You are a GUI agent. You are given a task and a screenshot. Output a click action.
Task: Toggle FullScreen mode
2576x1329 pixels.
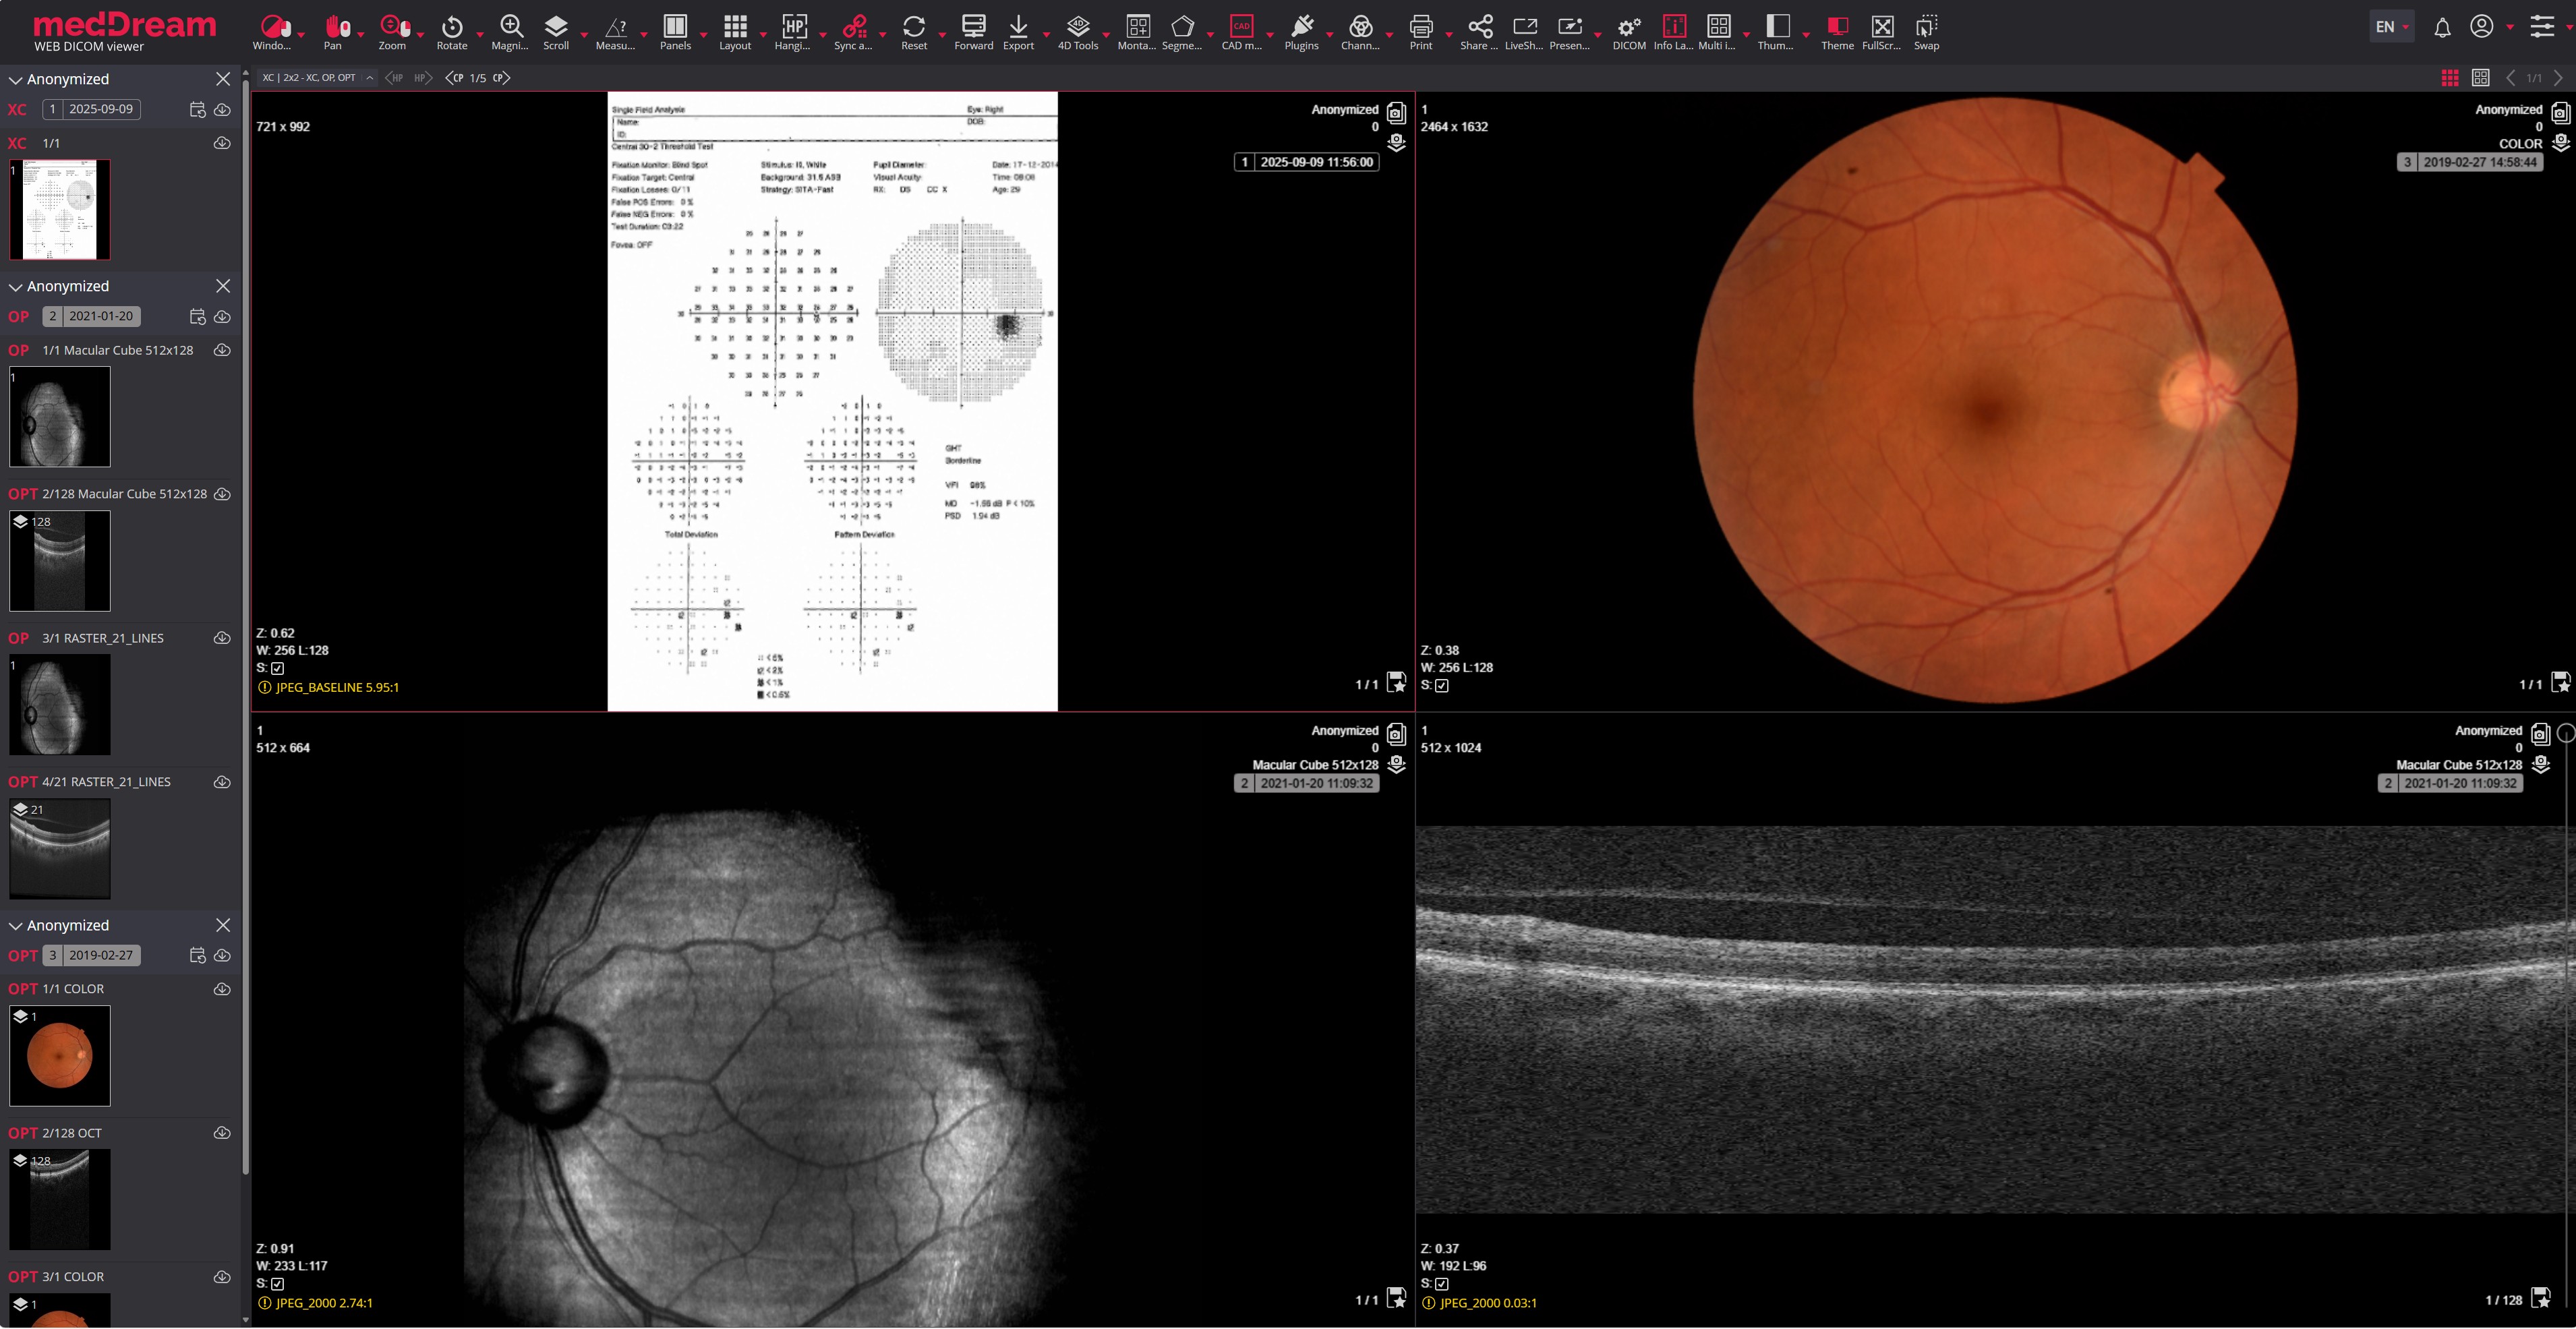pyautogui.click(x=1882, y=32)
